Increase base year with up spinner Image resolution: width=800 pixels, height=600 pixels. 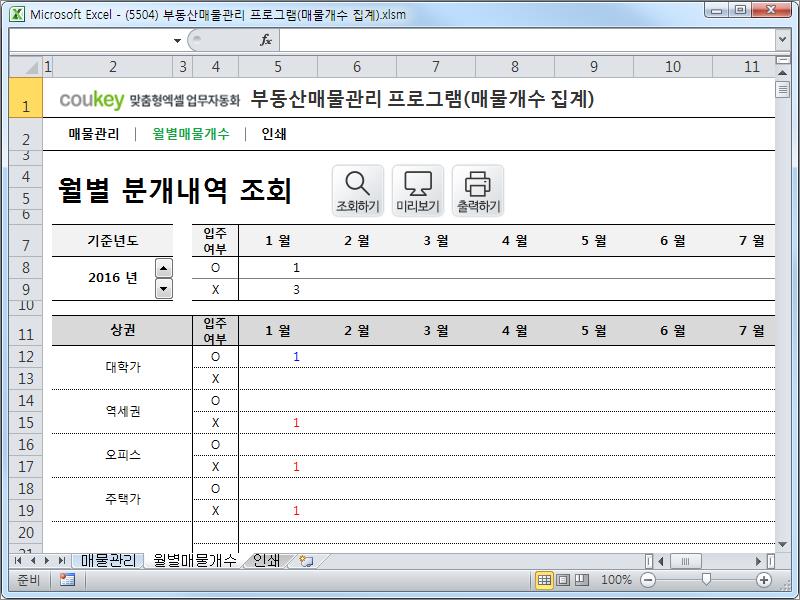(163, 268)
